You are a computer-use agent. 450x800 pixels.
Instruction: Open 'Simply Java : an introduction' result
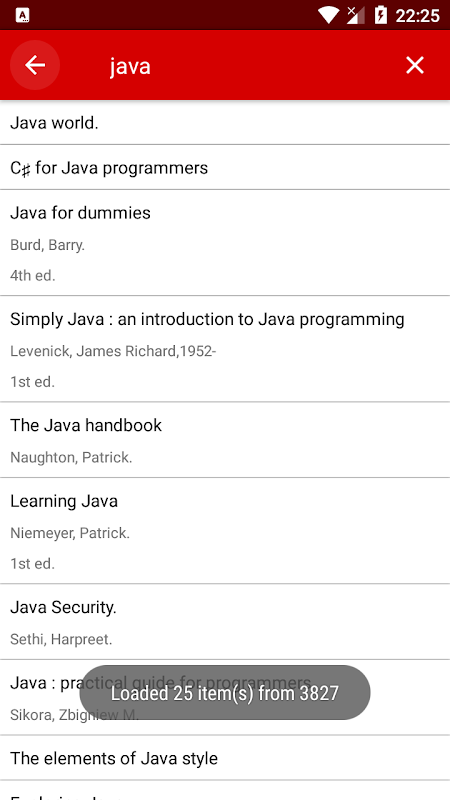tap(225, 349)
